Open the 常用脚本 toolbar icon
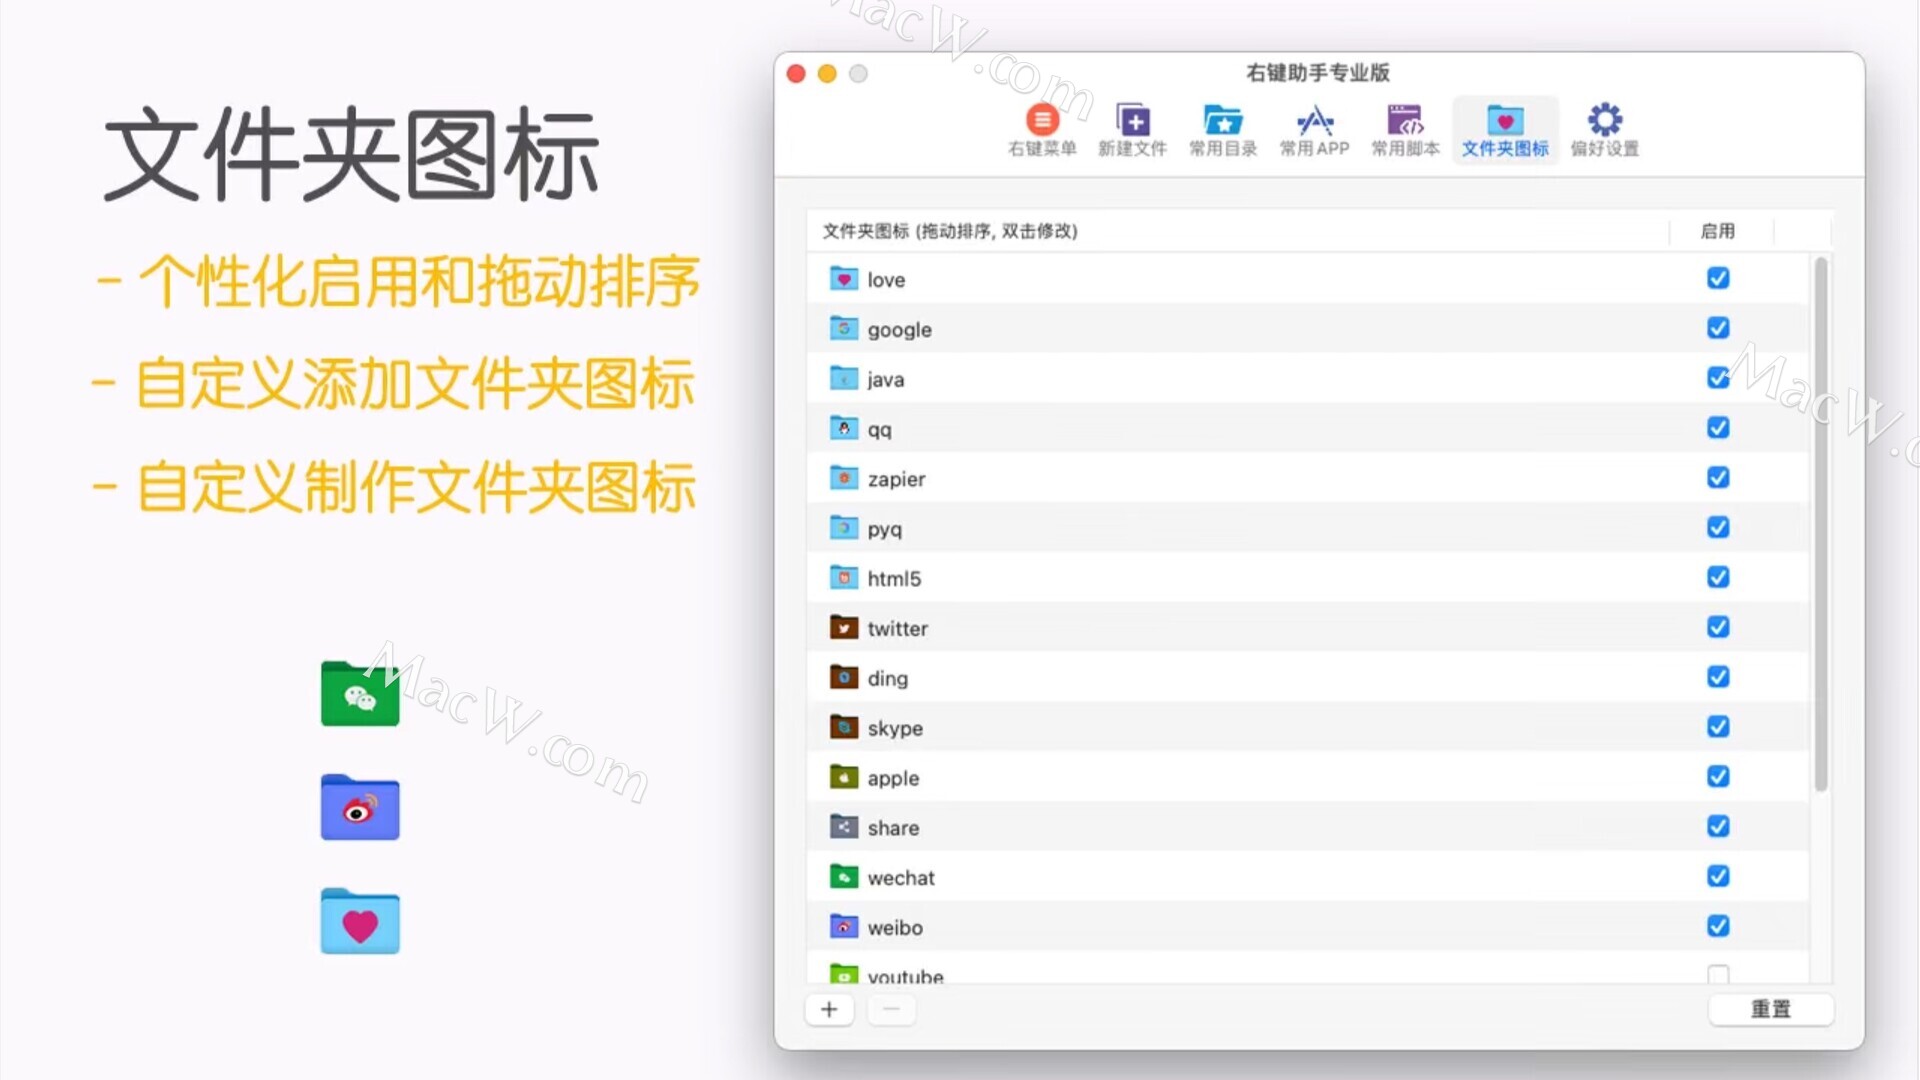1920x1080 pixels. coord(1405,130)
